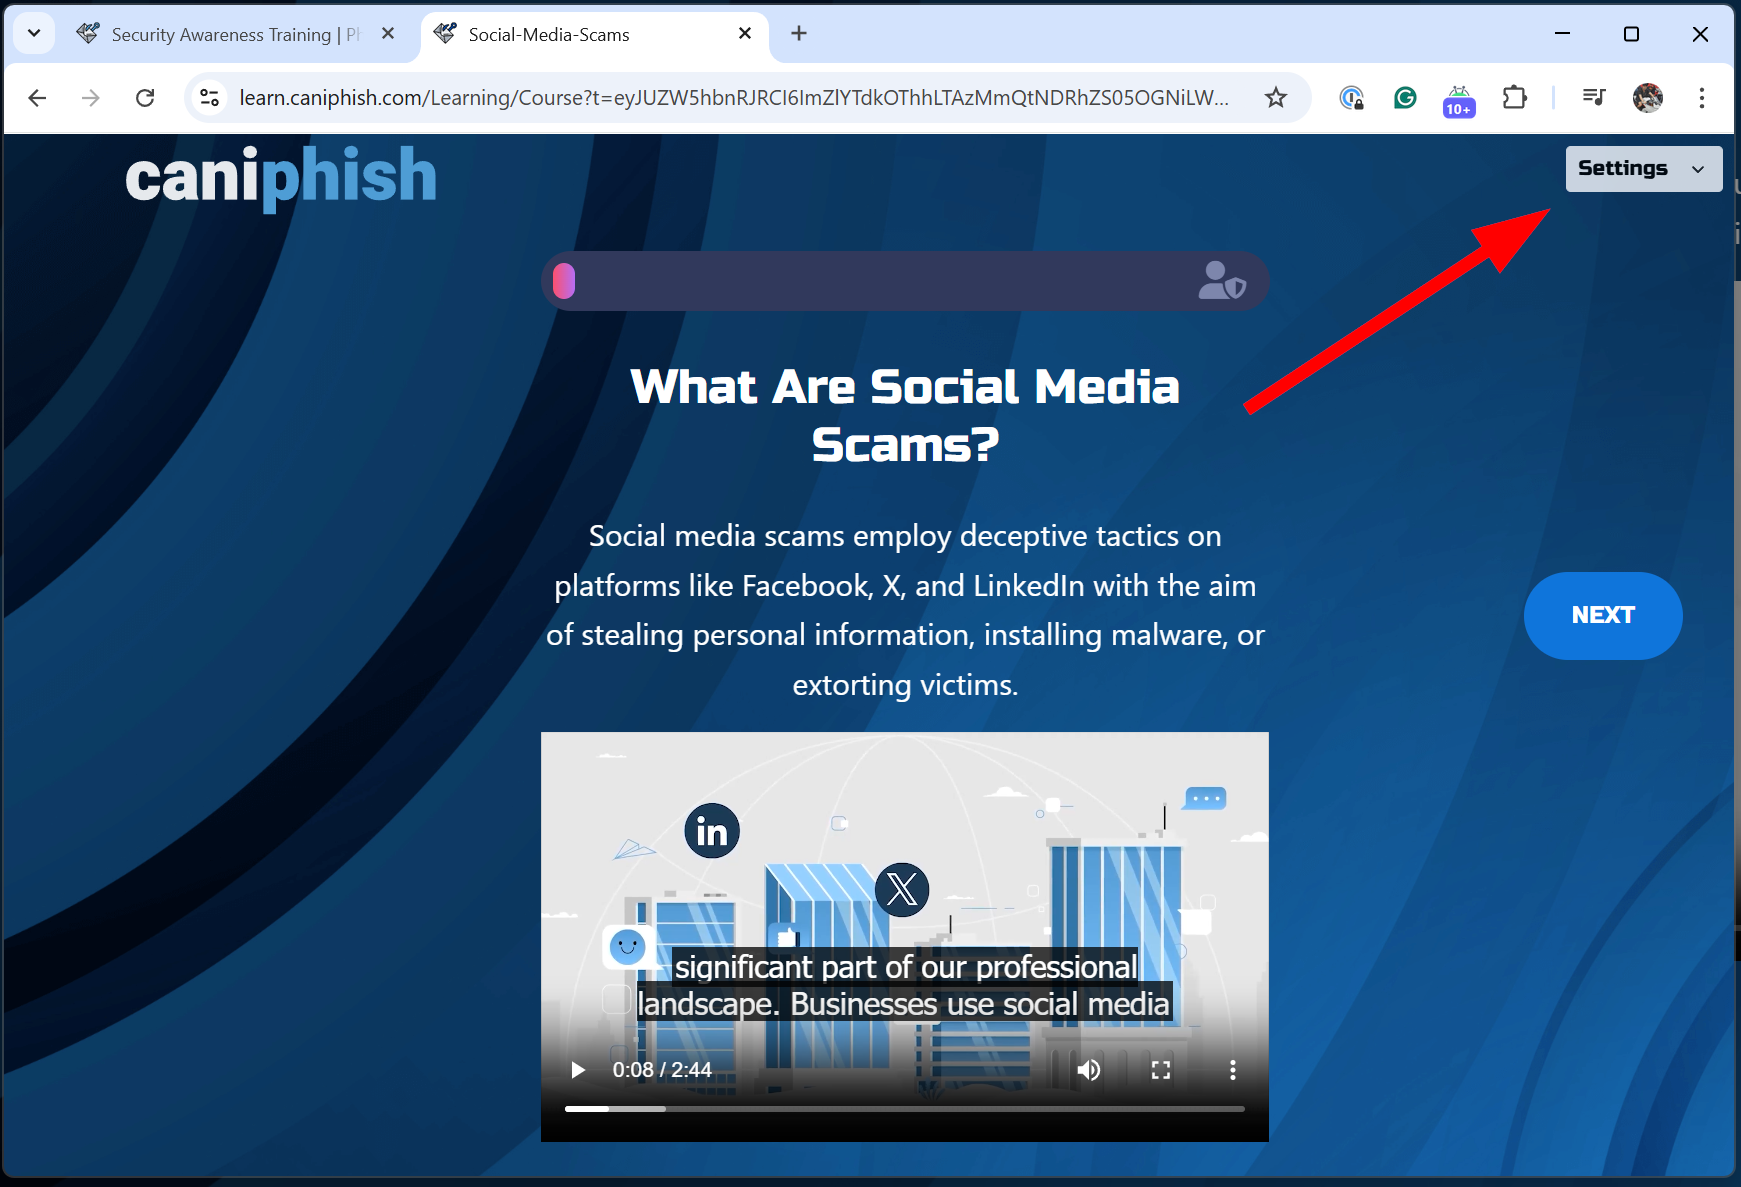Screen dimensions: 1741x1187
Task: Reload the current page
Action: pyautogui.click(x=145, y=98)
